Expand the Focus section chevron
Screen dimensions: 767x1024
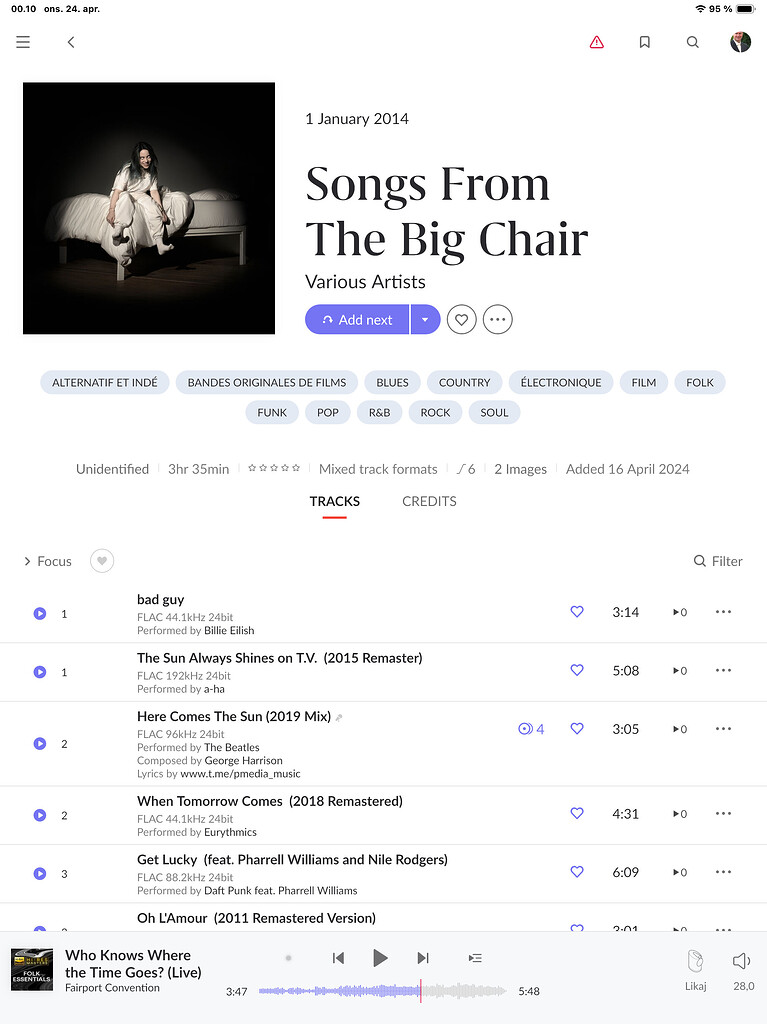point(26,561)
